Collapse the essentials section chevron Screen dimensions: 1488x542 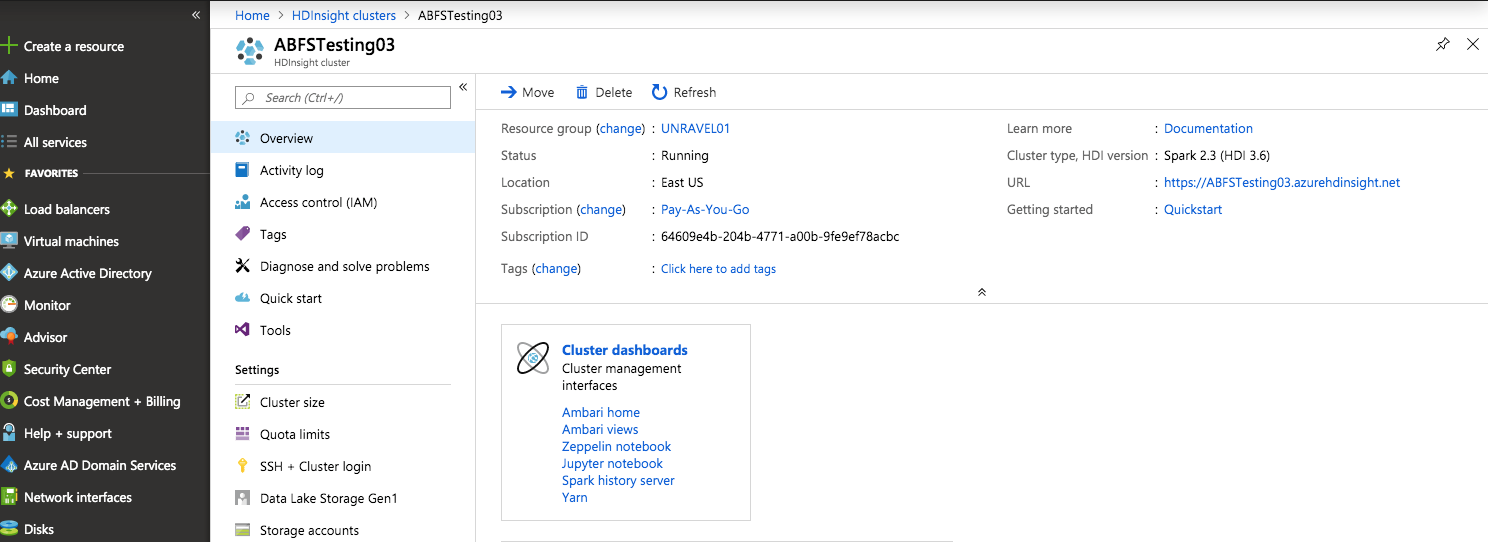coord(982,292)
